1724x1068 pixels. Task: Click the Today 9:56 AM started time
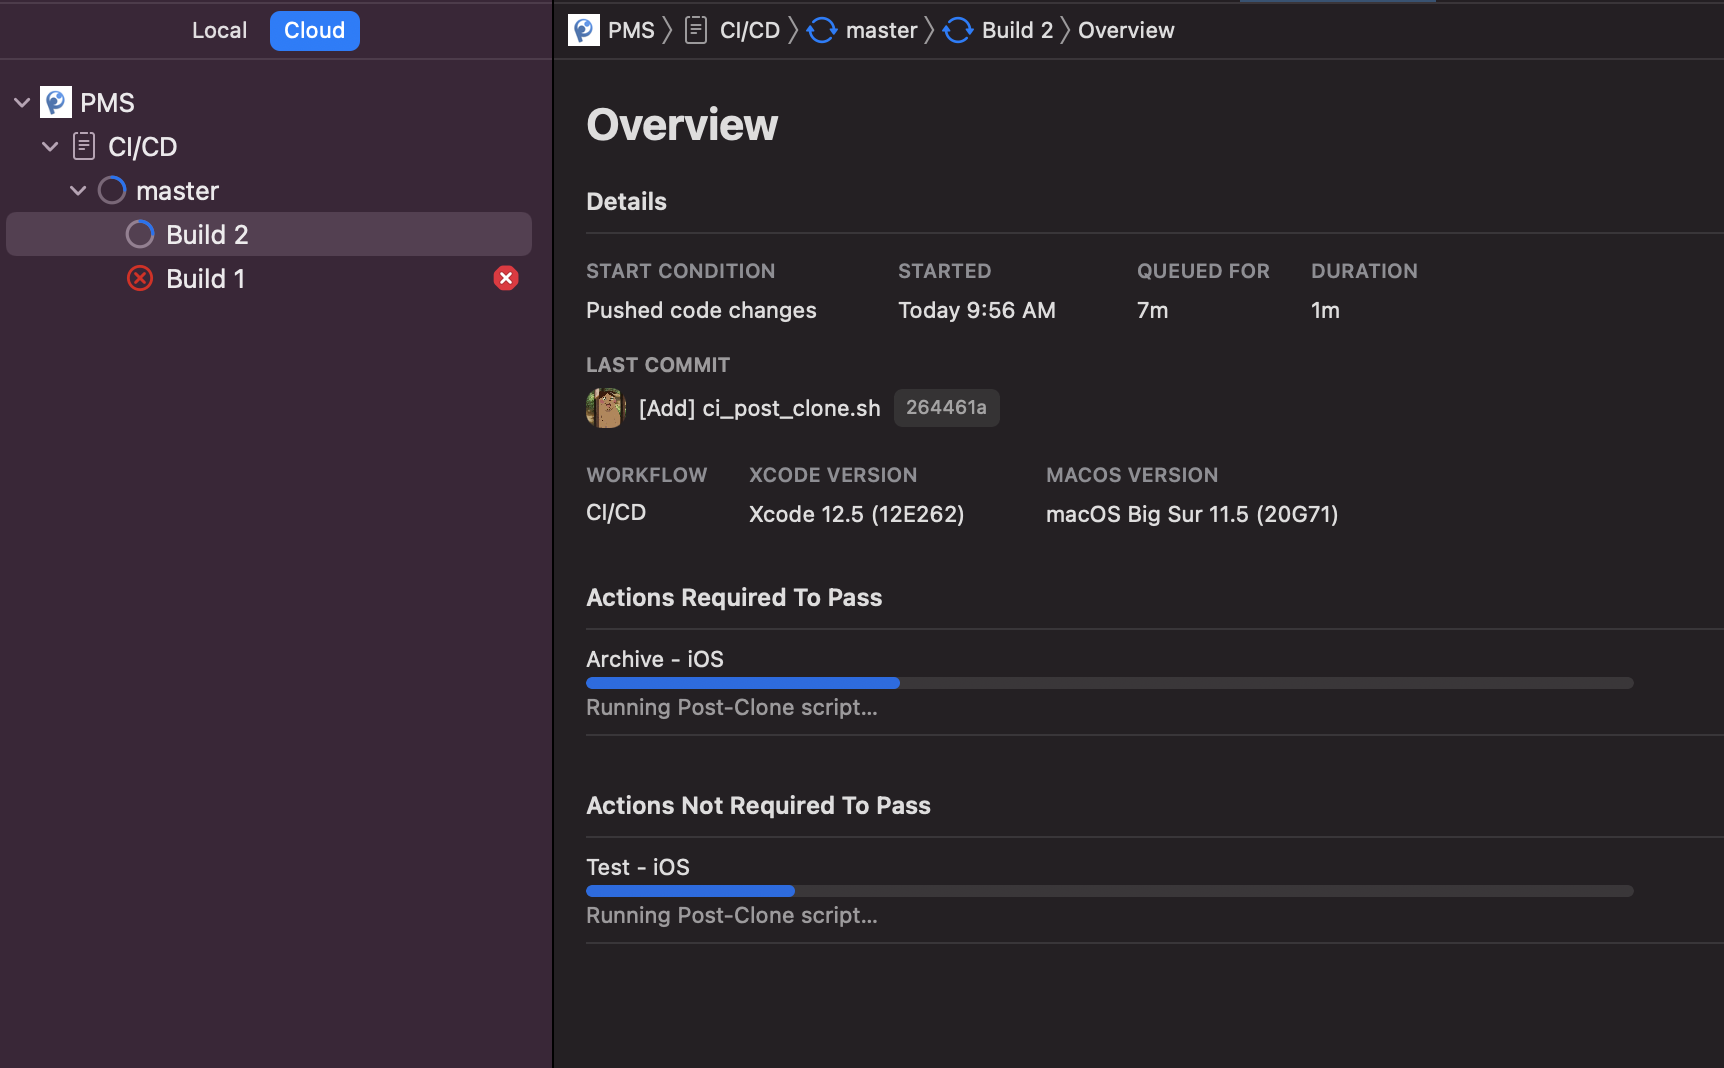977,310
